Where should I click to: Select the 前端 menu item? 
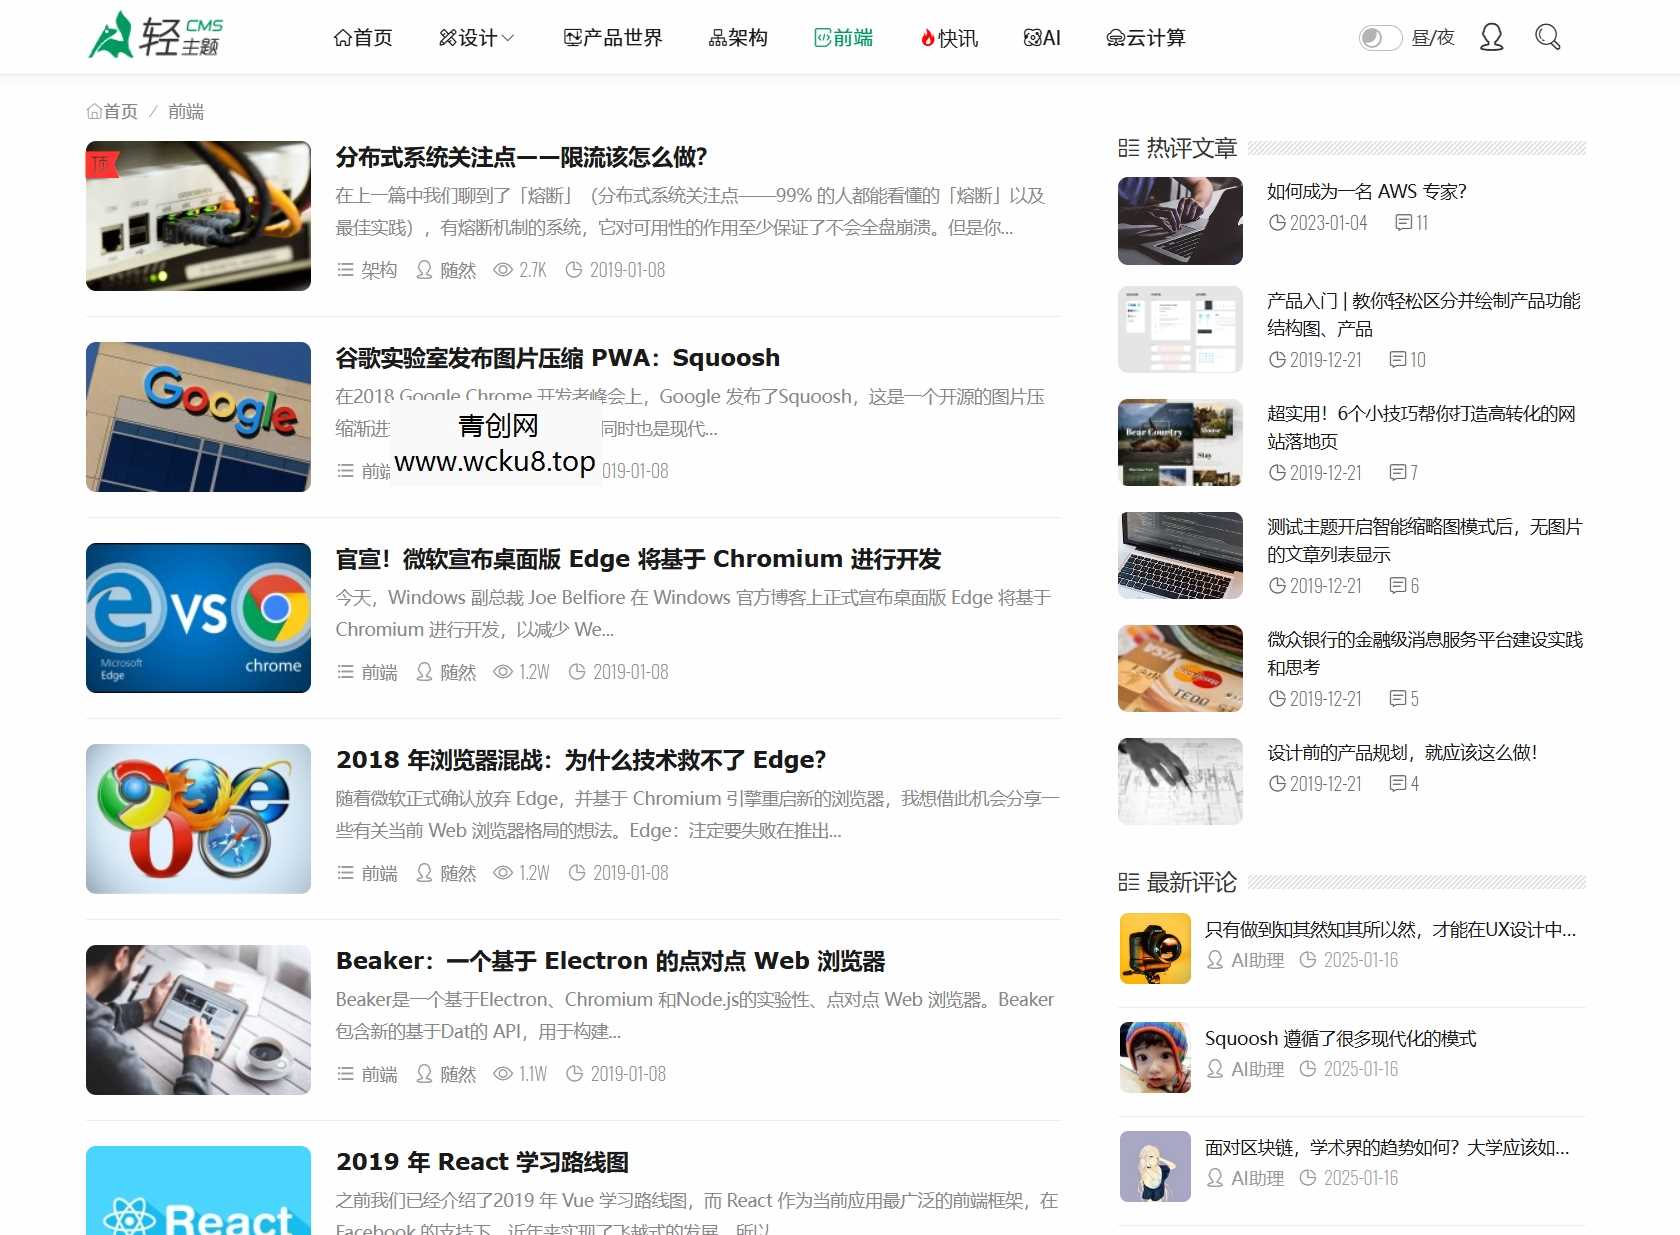click(845, 38)
